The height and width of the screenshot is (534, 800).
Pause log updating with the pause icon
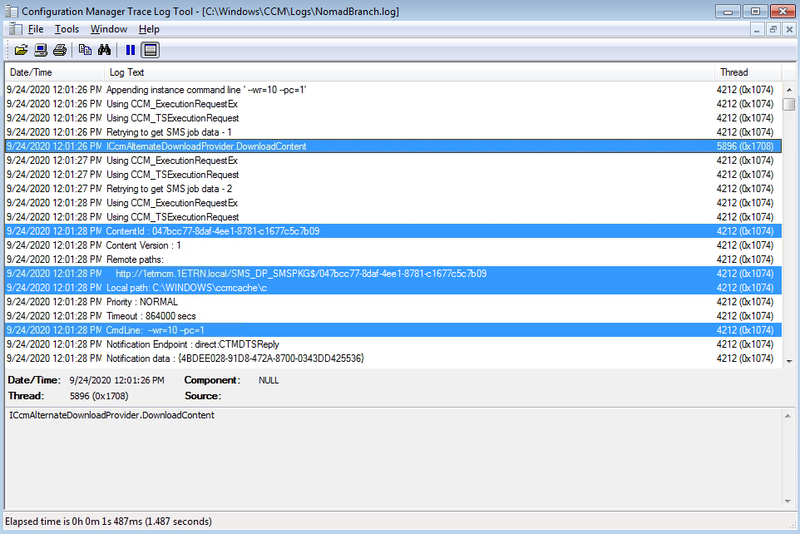click(130, 50)
